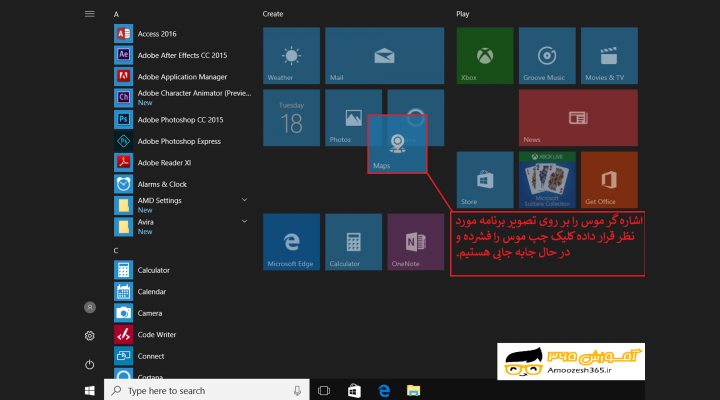The width and height of the screenshot is (720, 400).
Task: Open Store from the taskbar
Action: tap(354, 390)
